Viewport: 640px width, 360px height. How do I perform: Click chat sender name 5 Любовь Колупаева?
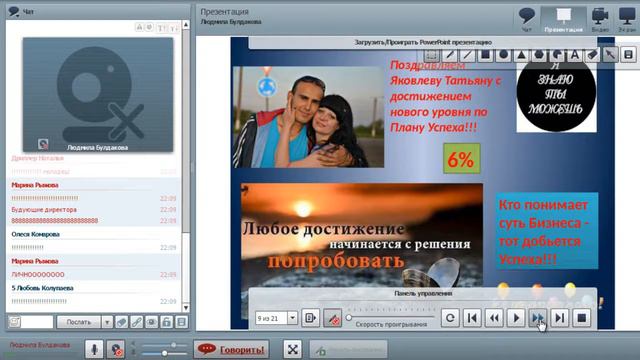(x=42, y=288)
